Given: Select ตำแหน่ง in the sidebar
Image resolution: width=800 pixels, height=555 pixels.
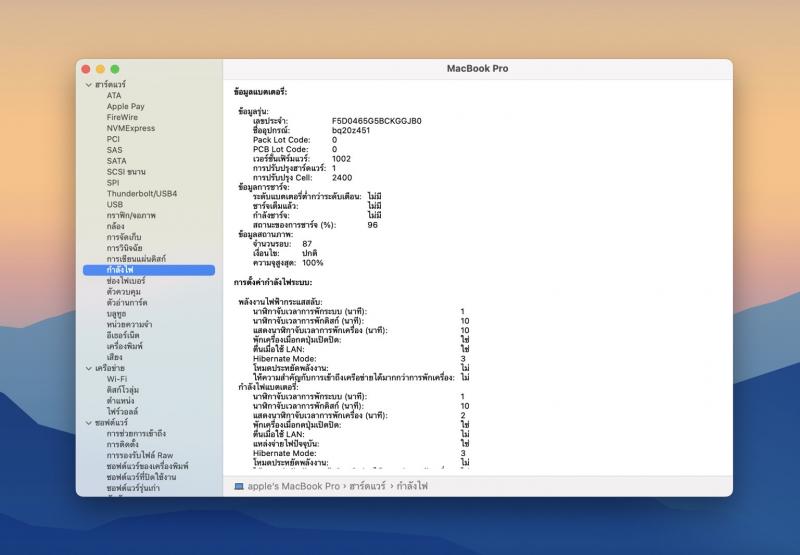Looking at the screenshot, I should click(x=120, y=401).
